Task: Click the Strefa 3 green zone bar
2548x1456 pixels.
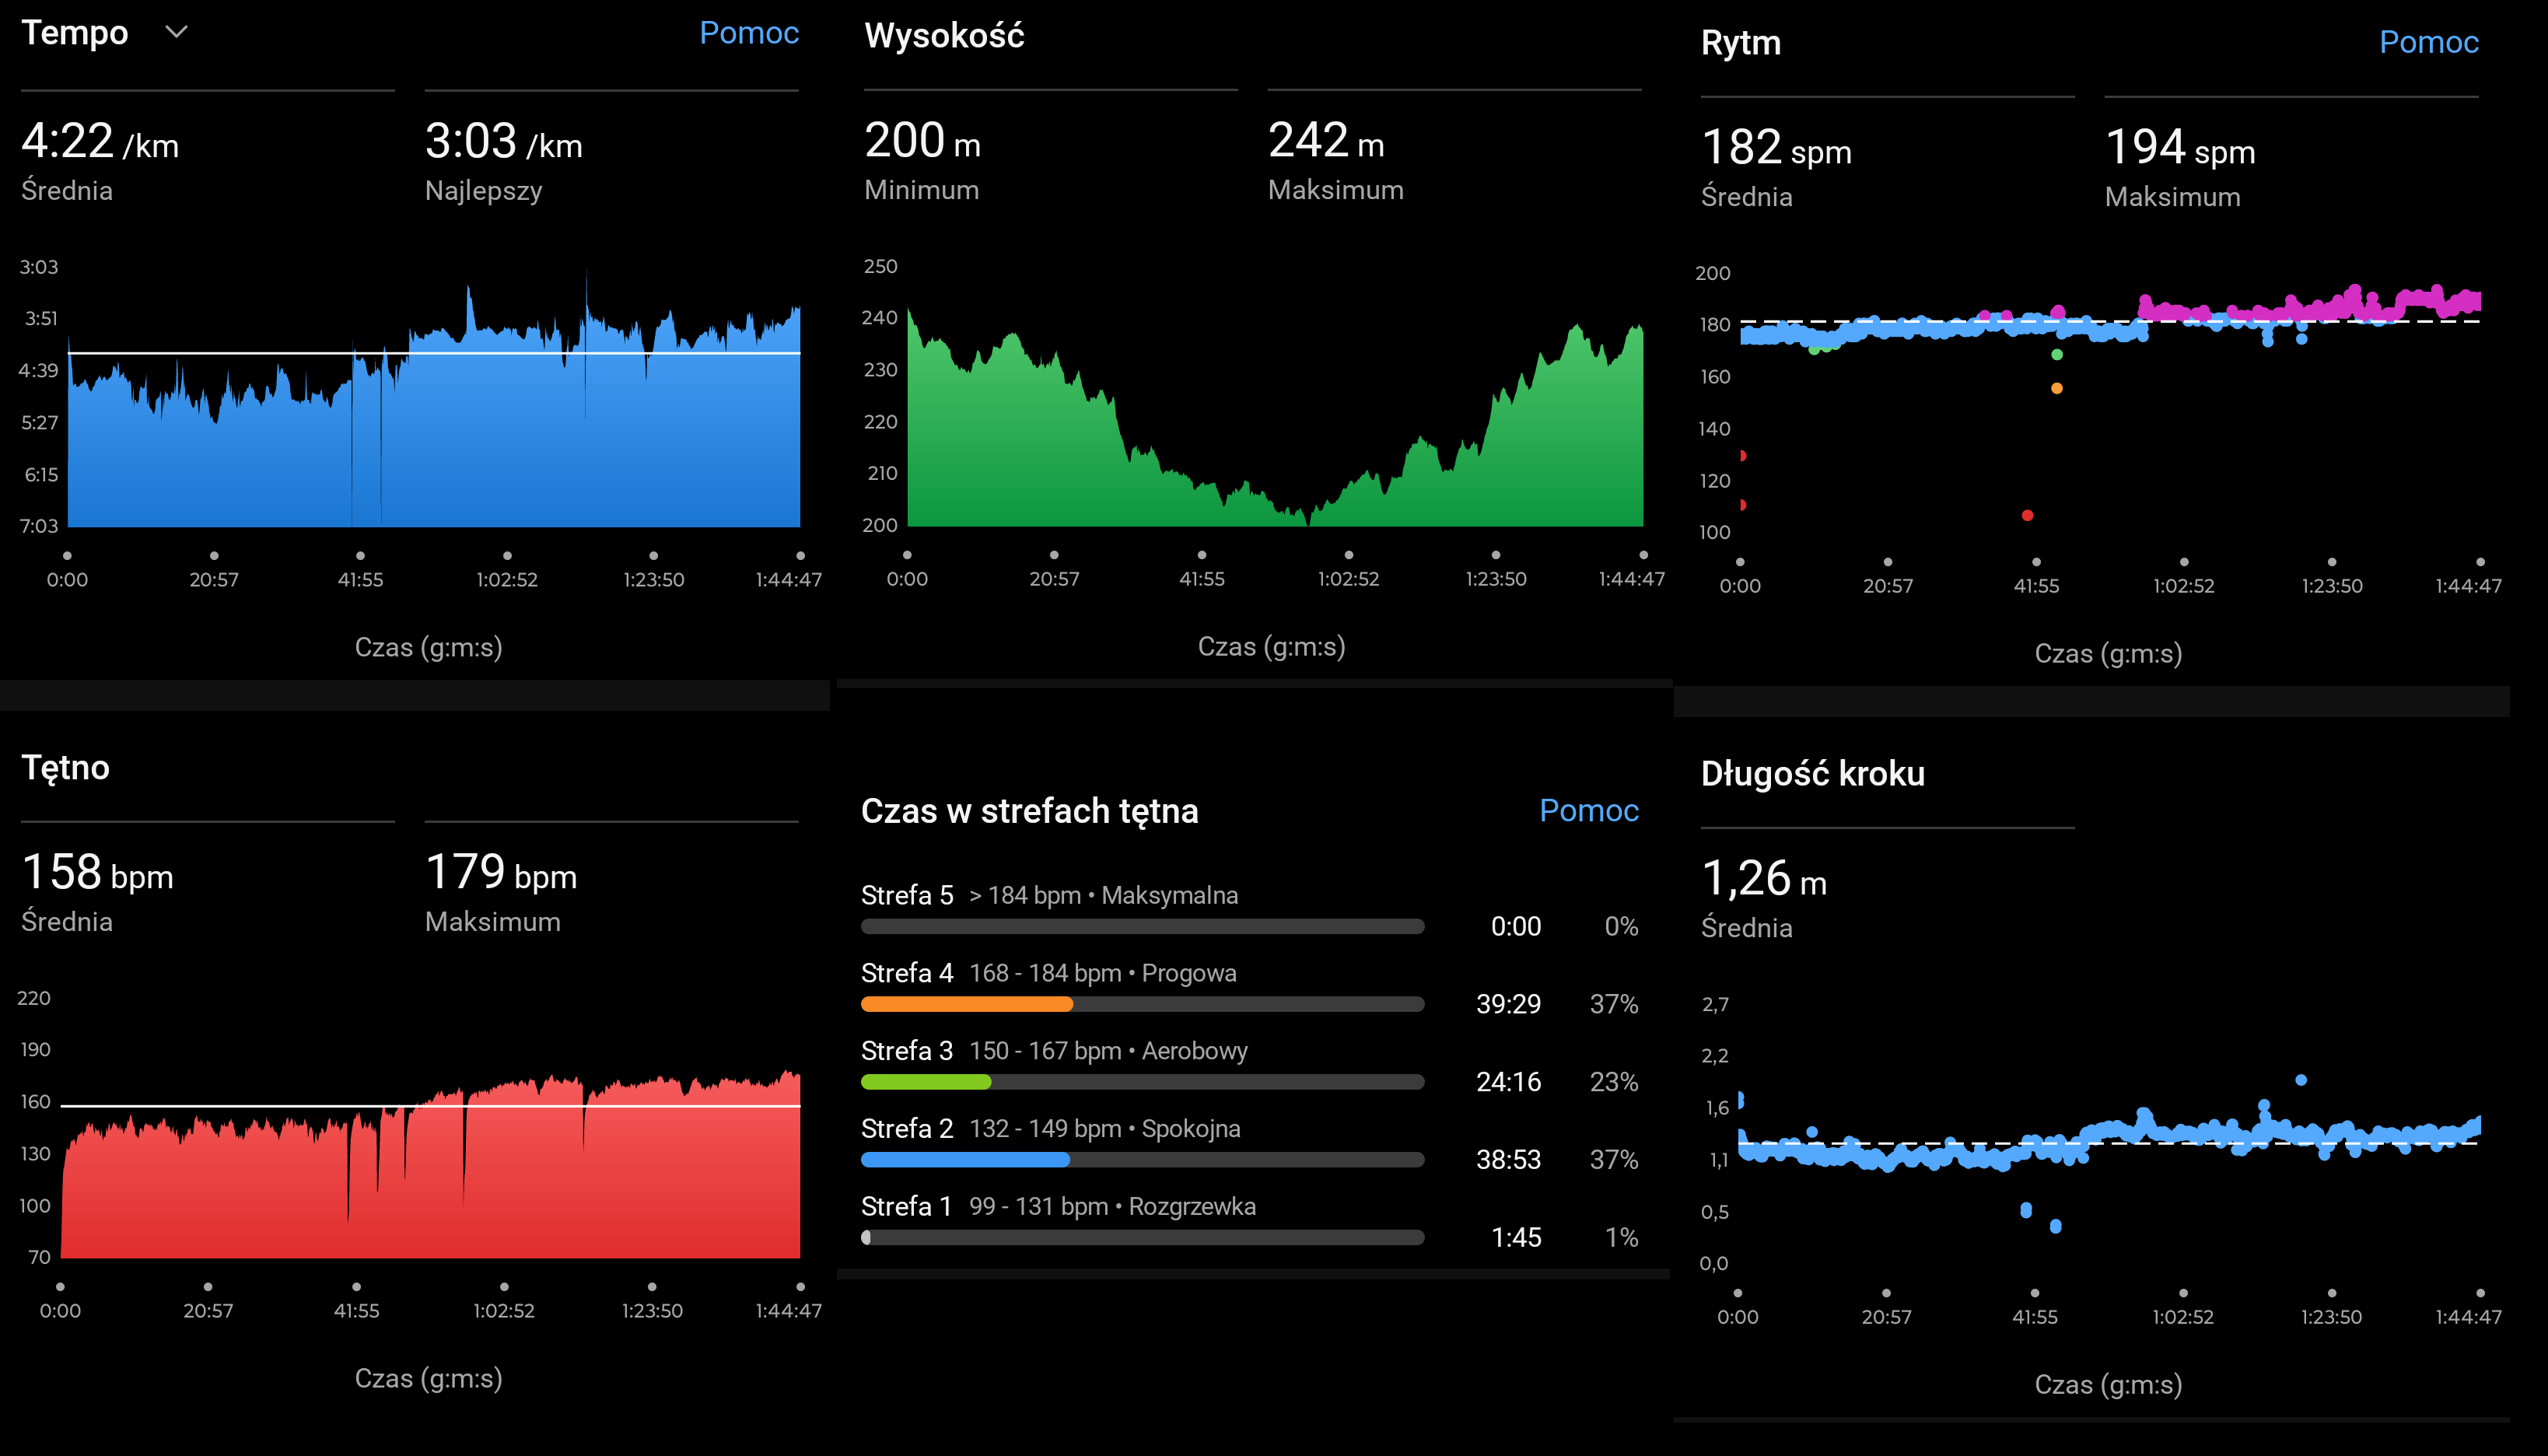Action: 925,1082
